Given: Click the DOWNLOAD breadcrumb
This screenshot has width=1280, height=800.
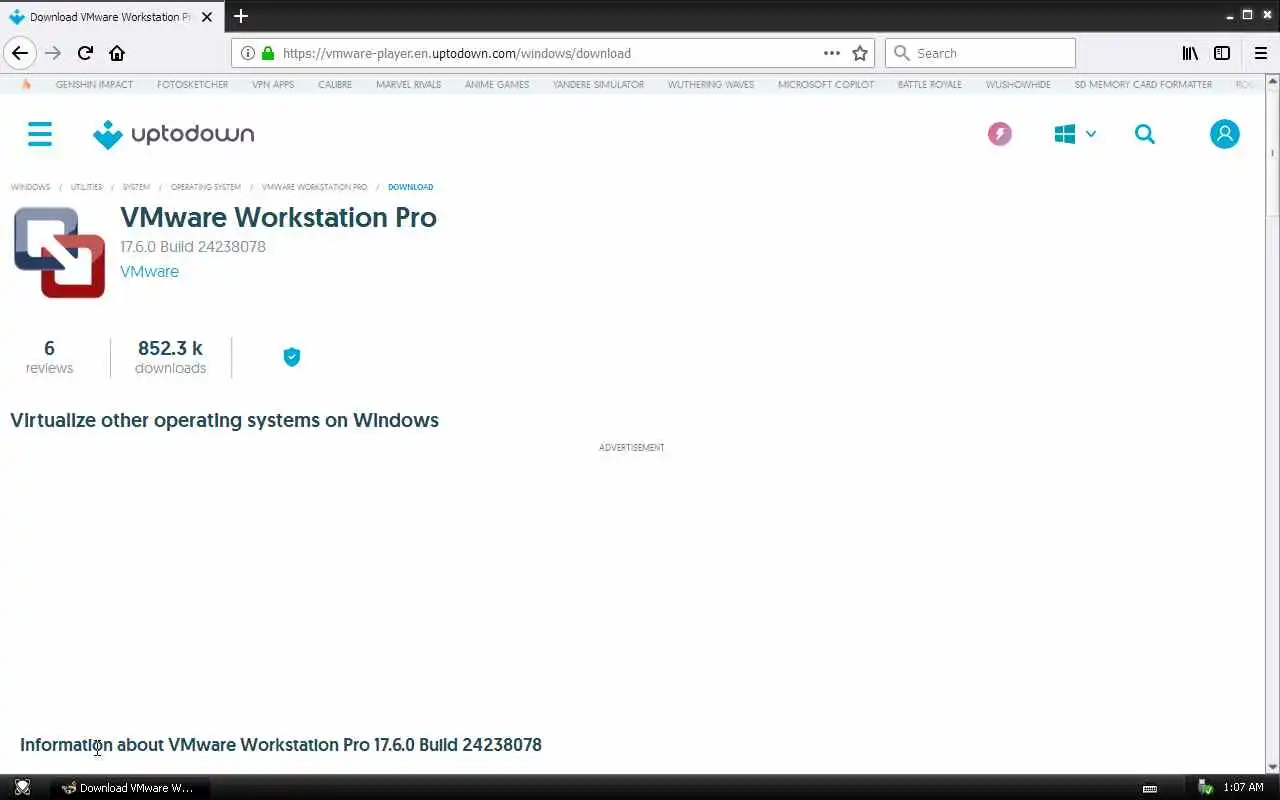Looking at the screenshot, I should tap(410, 187).
